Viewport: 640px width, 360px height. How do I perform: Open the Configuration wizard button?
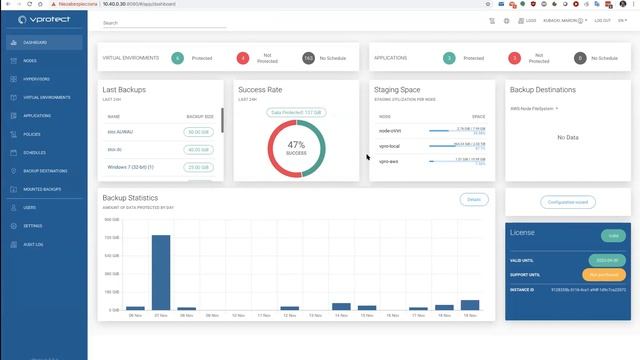568,202
